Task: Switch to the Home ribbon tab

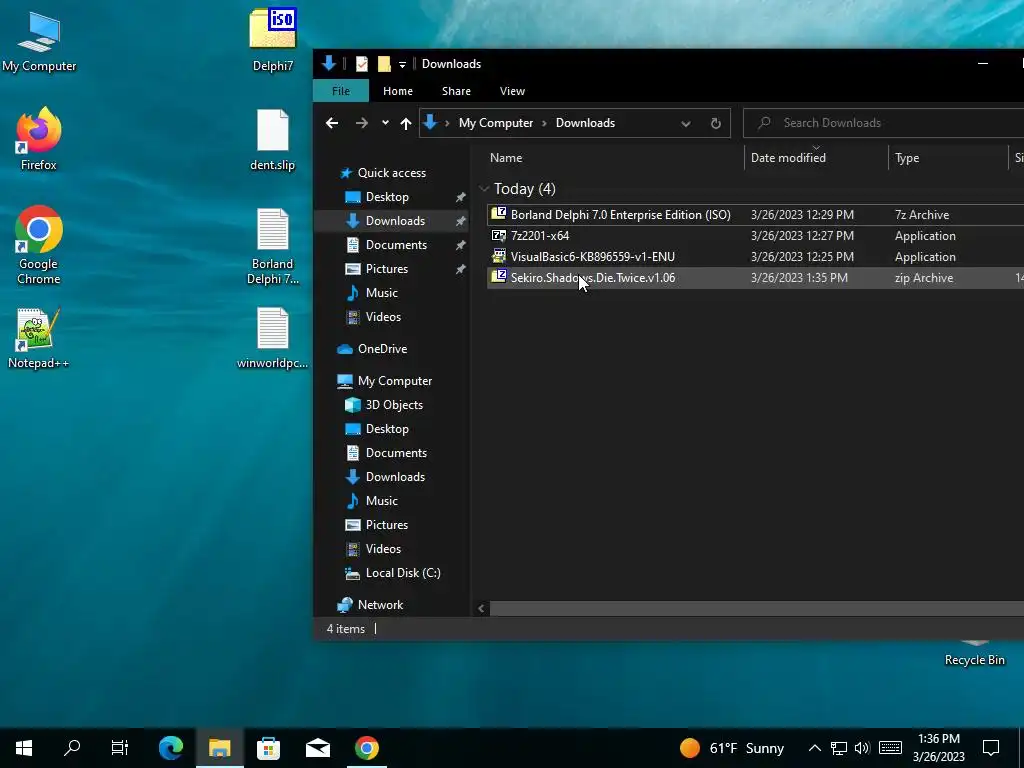Action: (x=398, y=91)
